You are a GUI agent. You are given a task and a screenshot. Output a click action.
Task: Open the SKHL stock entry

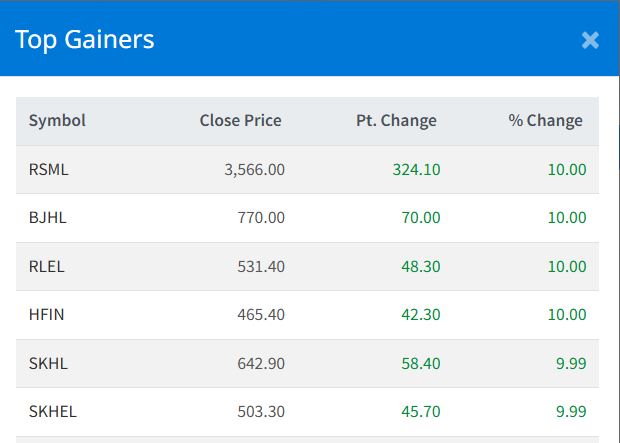pyautogui.click(x=48, y=363)
